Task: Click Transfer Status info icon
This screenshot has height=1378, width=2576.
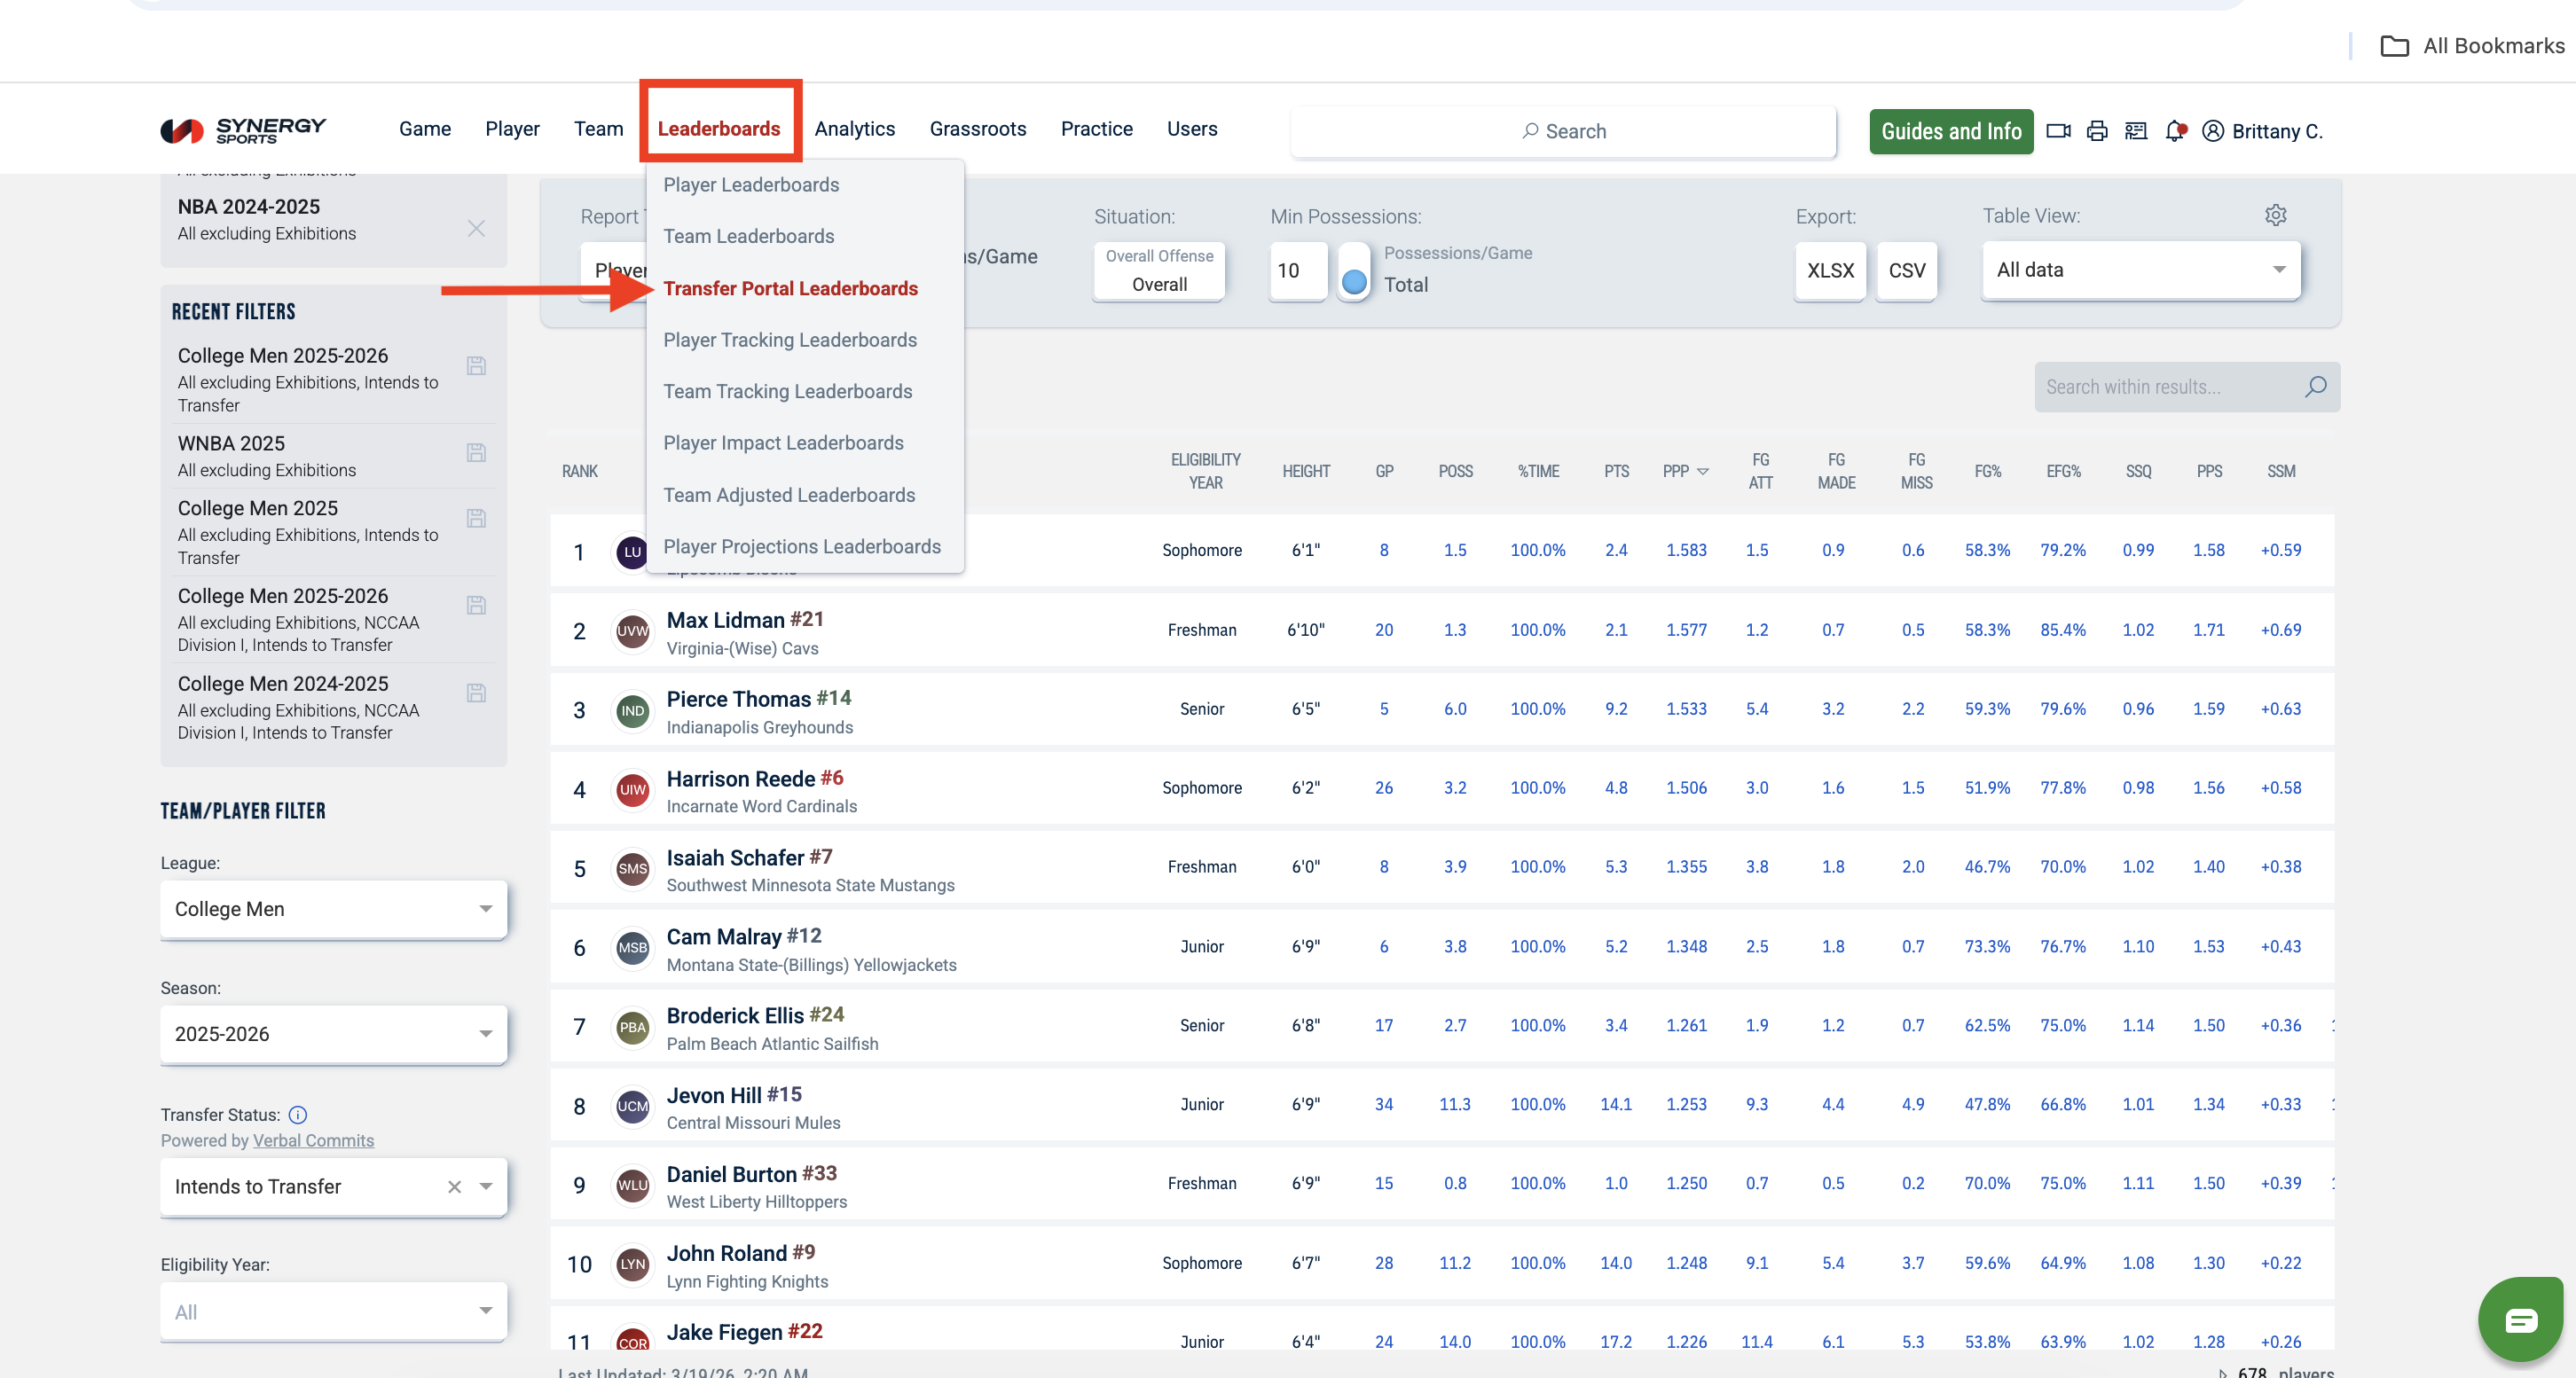Action: point(298,1114)
